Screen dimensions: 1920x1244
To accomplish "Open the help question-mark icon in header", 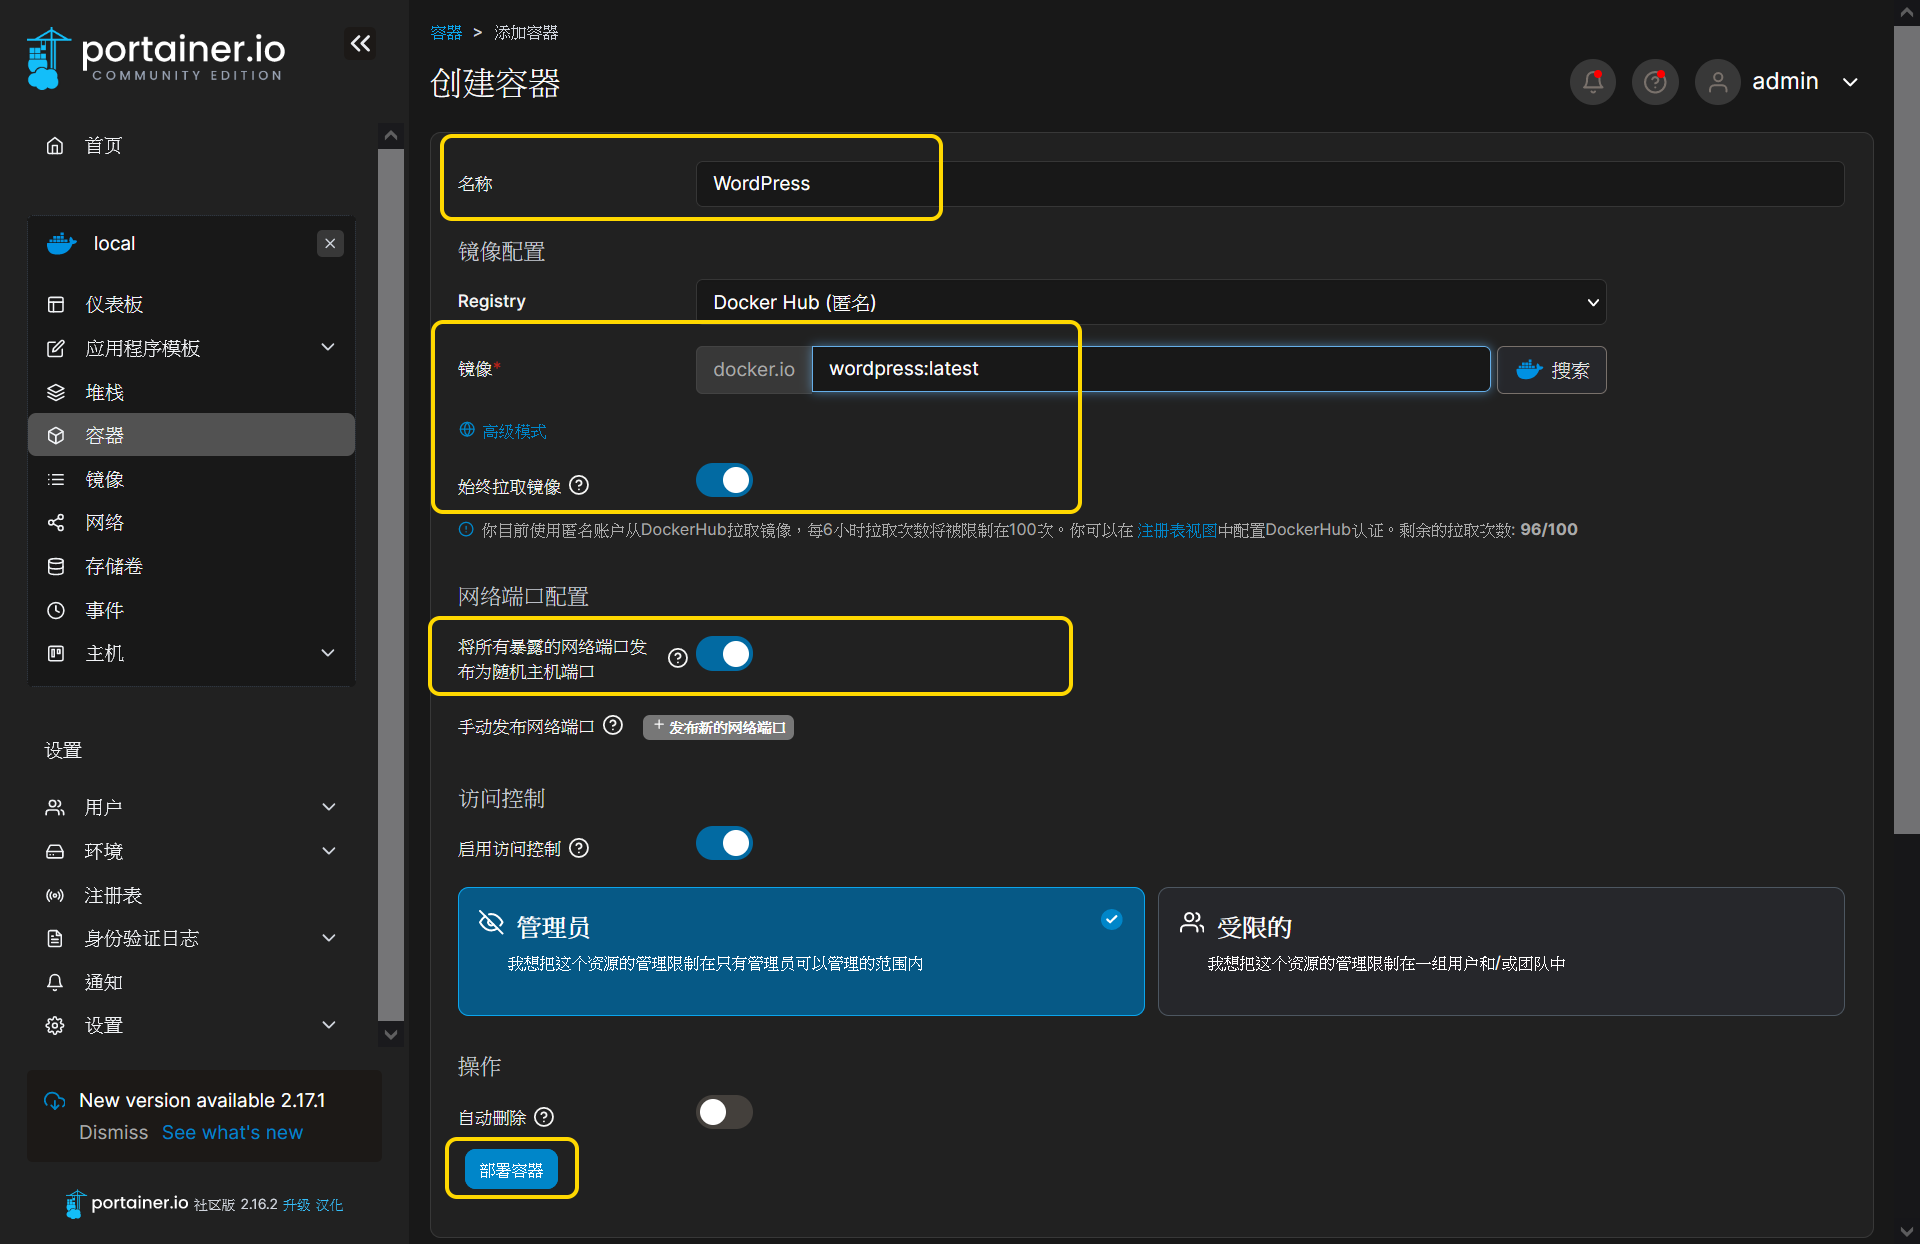I will [x=1655, y=82].
